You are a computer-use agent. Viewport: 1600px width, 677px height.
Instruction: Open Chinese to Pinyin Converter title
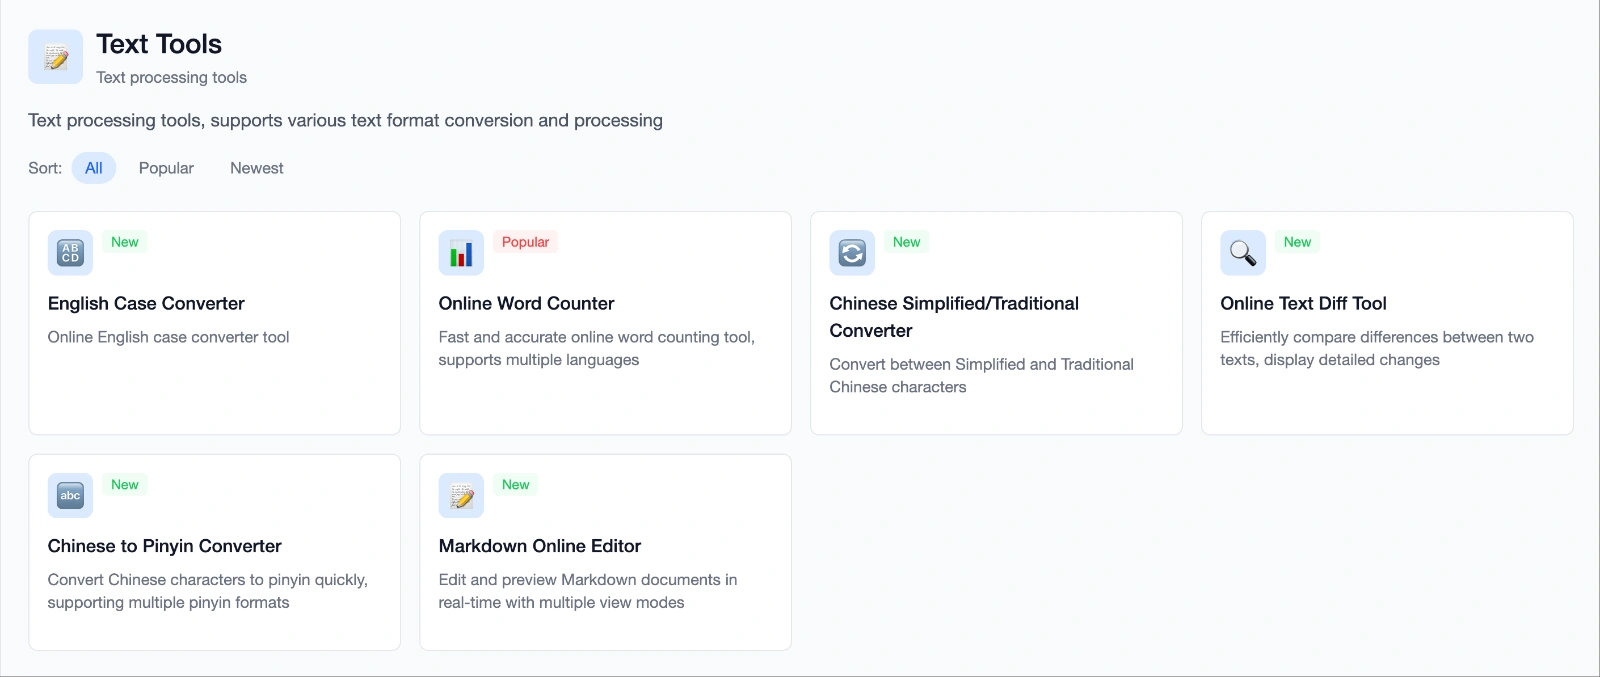(165, 546)
